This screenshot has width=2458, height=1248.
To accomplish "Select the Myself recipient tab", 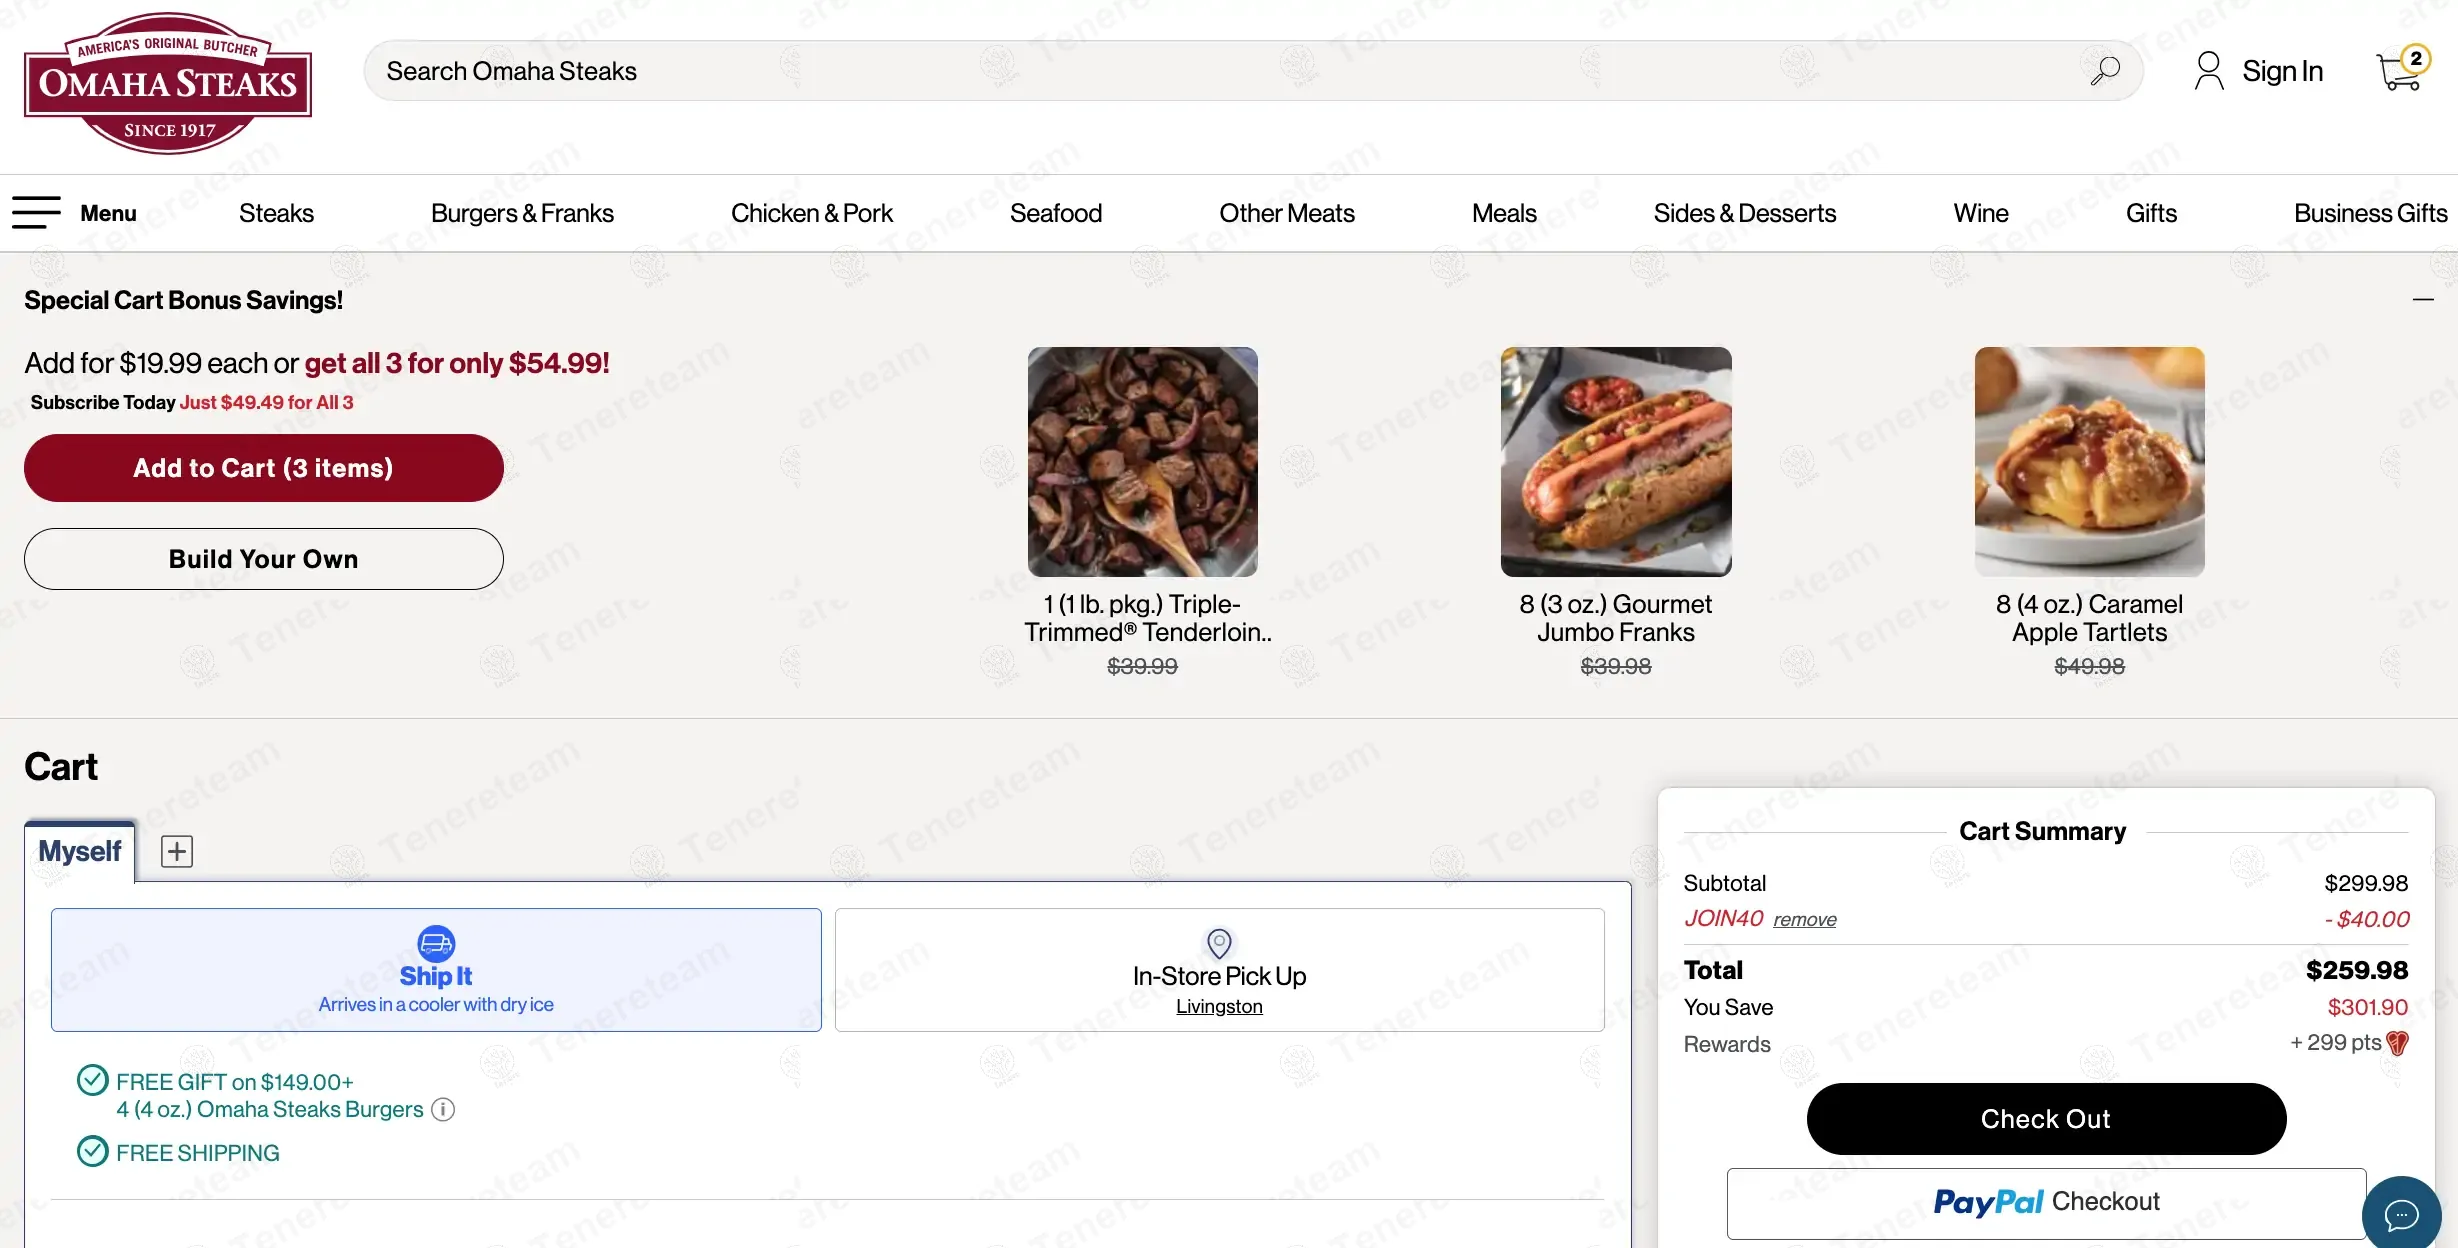I will coord(79,851).
